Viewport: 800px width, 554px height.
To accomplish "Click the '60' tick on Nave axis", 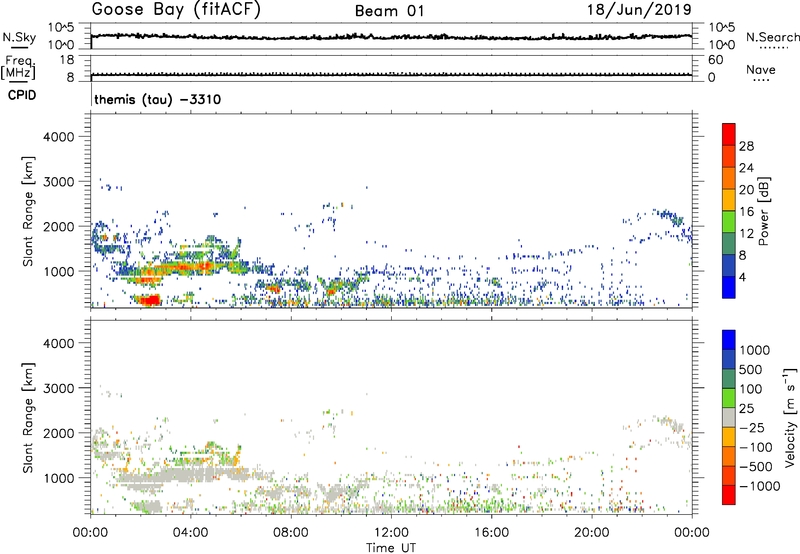I will pos(715,60).
